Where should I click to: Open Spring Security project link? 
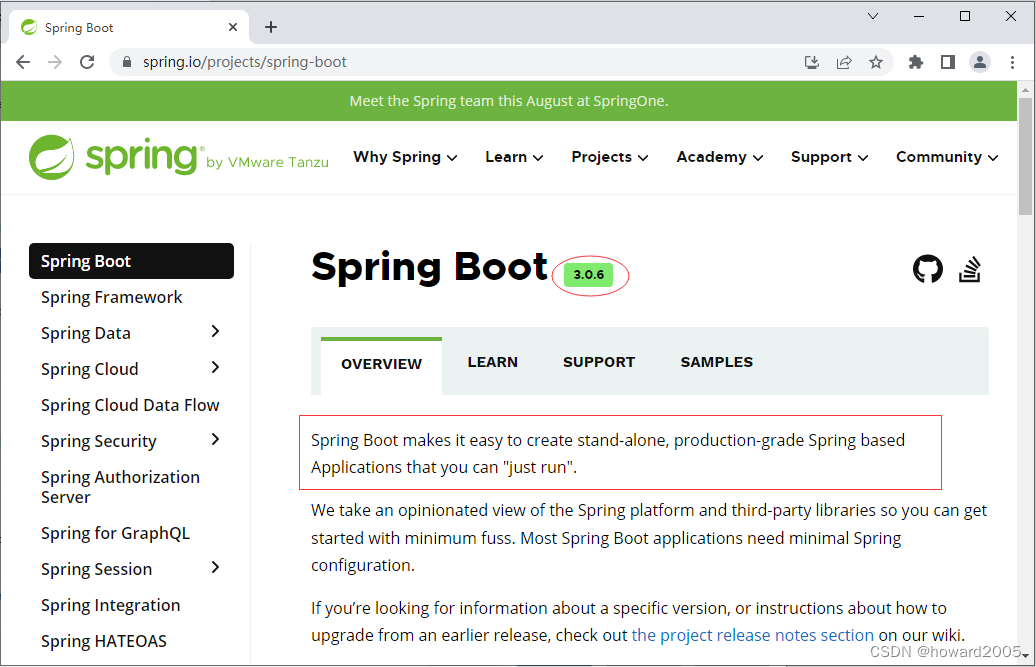tap(98, 441)
